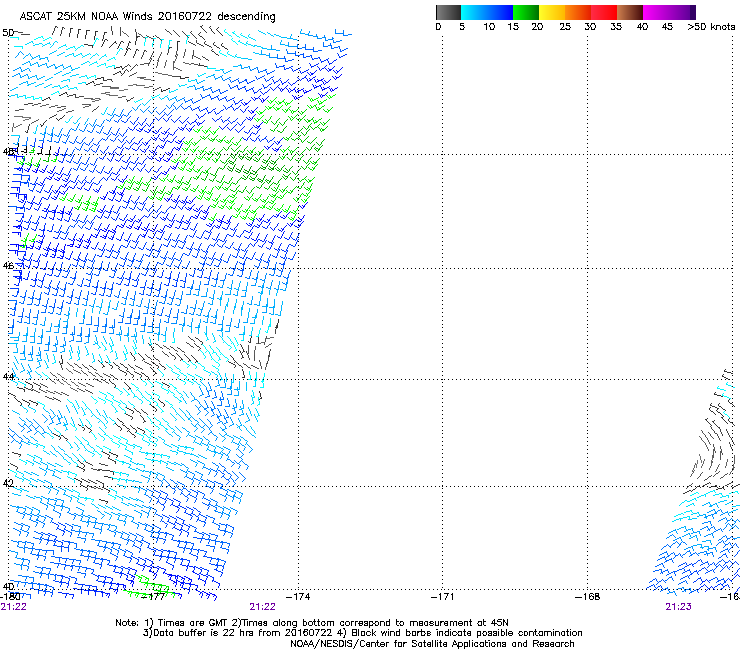Click the red 30-35 knots color segment
Screen dimensions: 740x650
pos(604,12)
